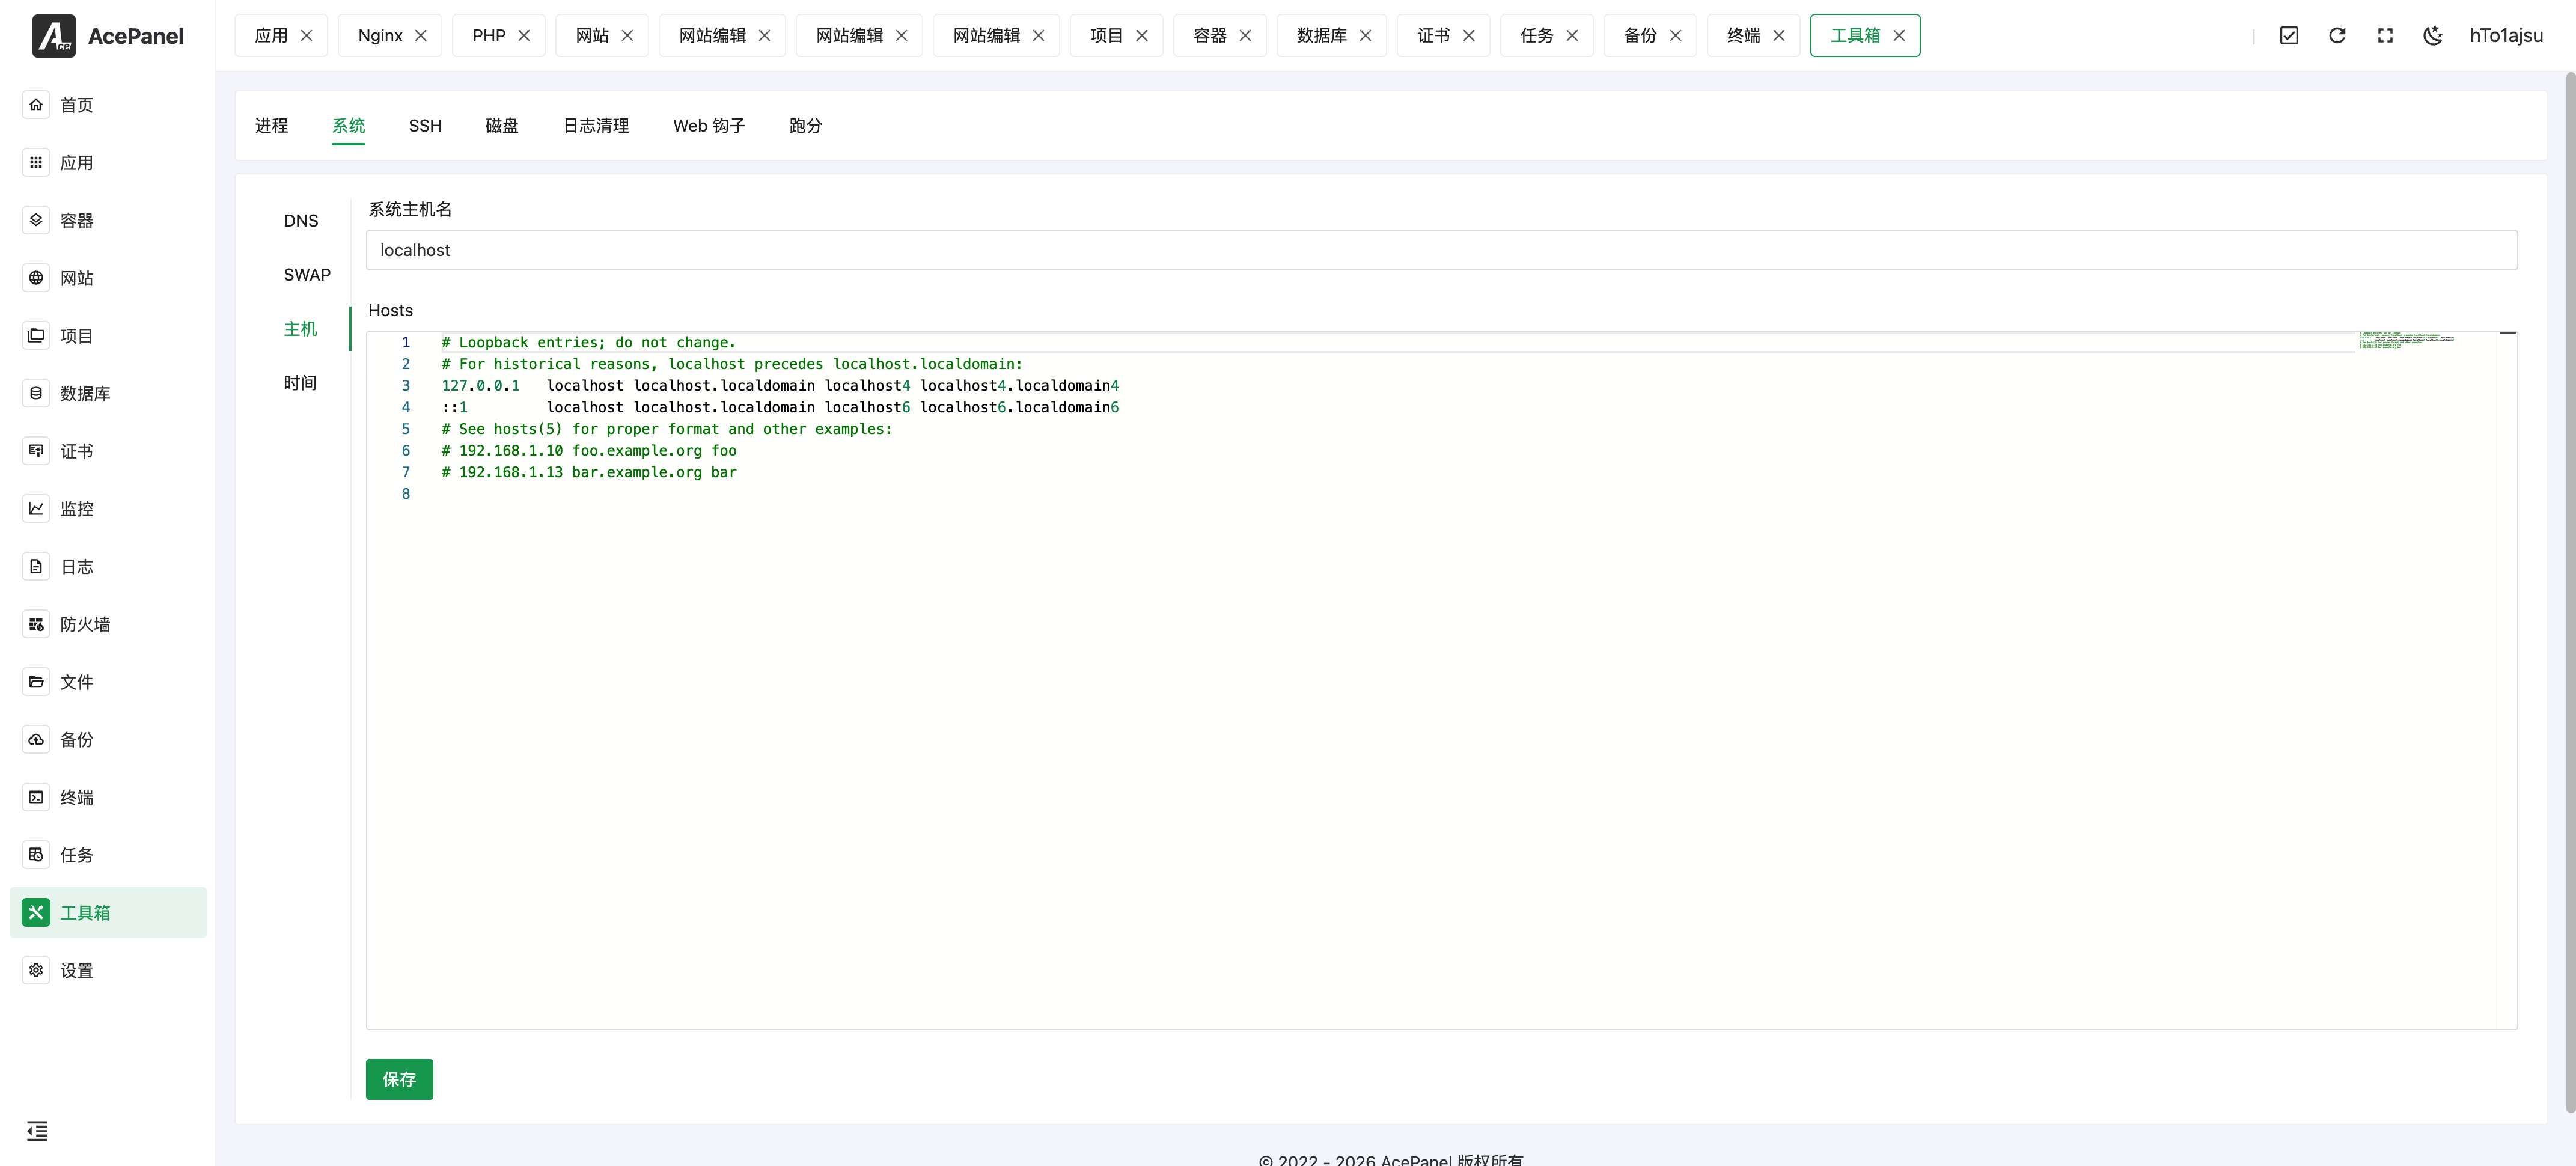Viewport: 2576px width, 1166px height.
Task: Click the database icon in sidebar
Action: 36,394
